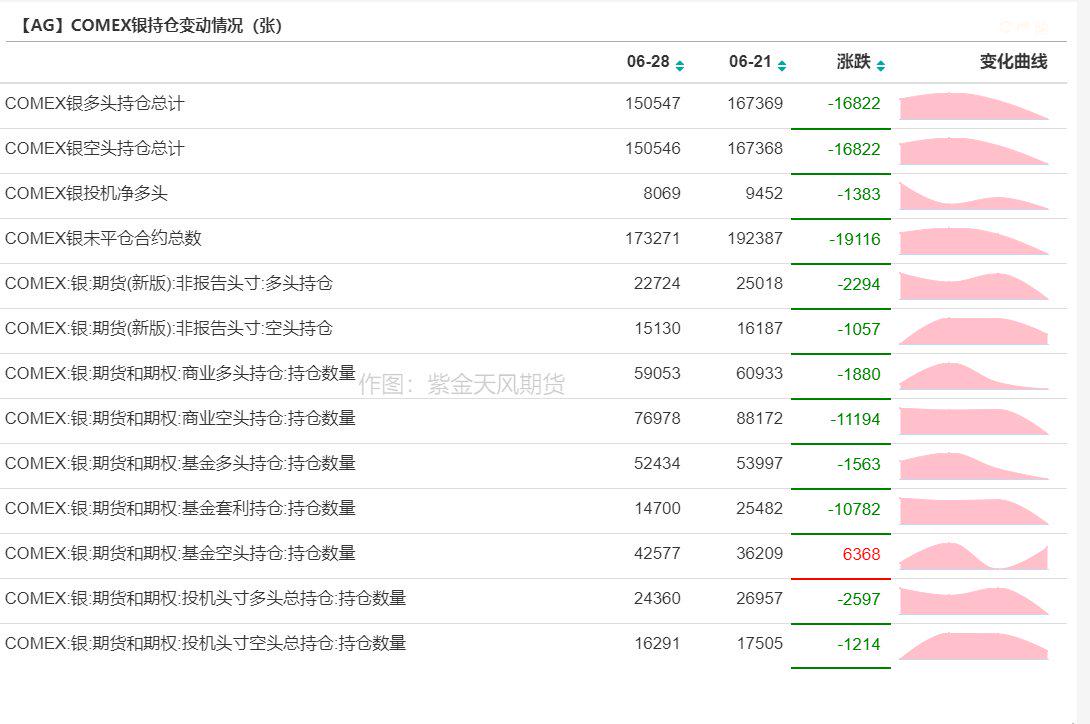
Task: Click the -1880 change value
Action: [x=859, y=374]
